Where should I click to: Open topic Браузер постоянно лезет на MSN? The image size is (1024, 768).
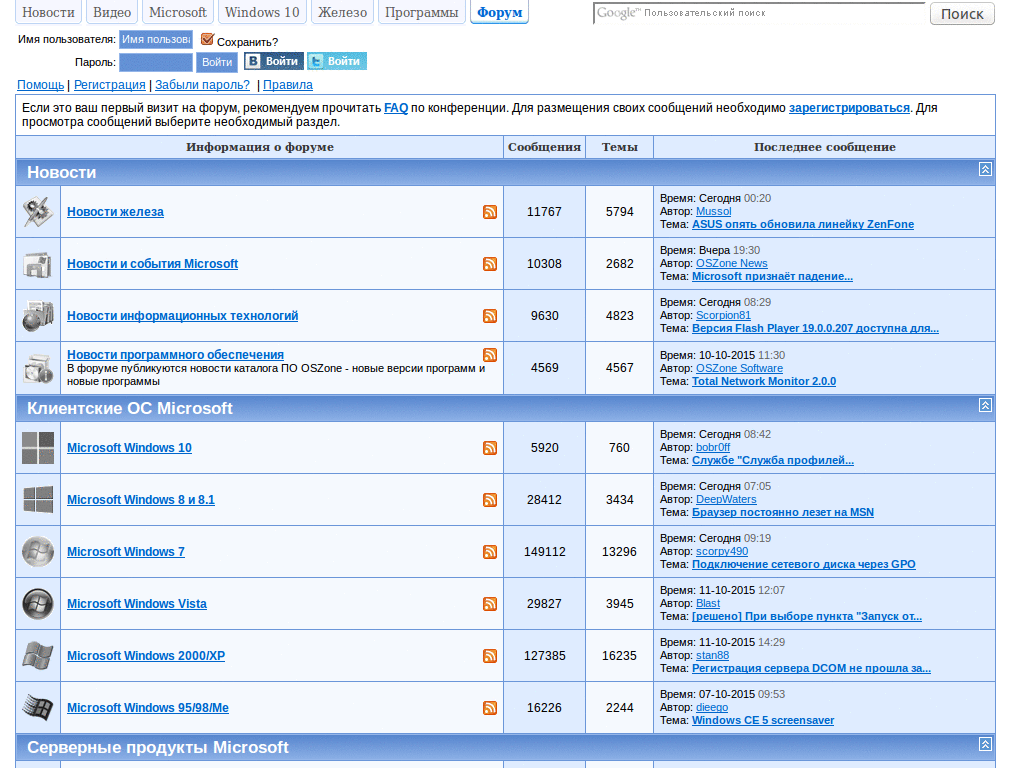pos(783,512)
